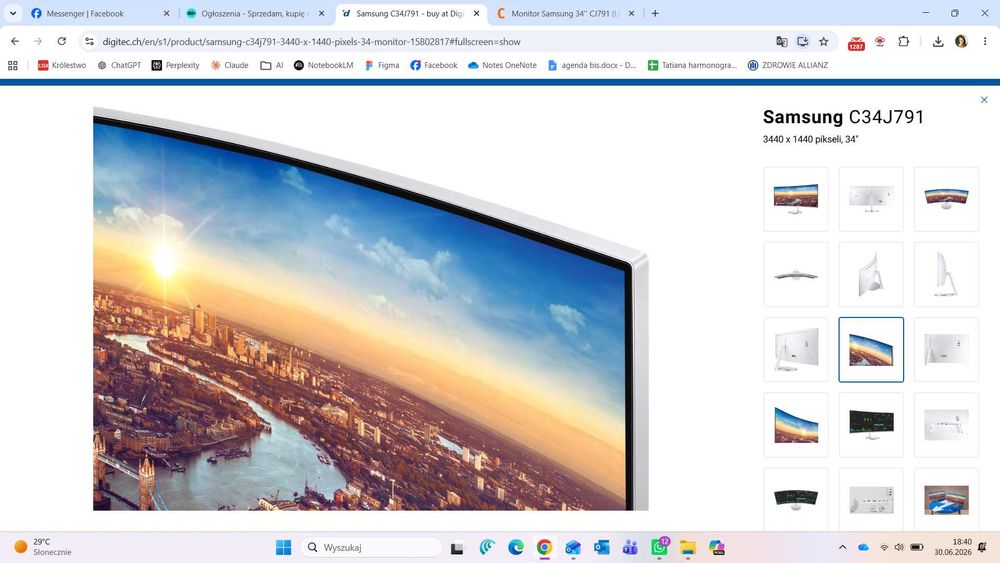Select the desk setup photo thumbnail

pos(946,499)
